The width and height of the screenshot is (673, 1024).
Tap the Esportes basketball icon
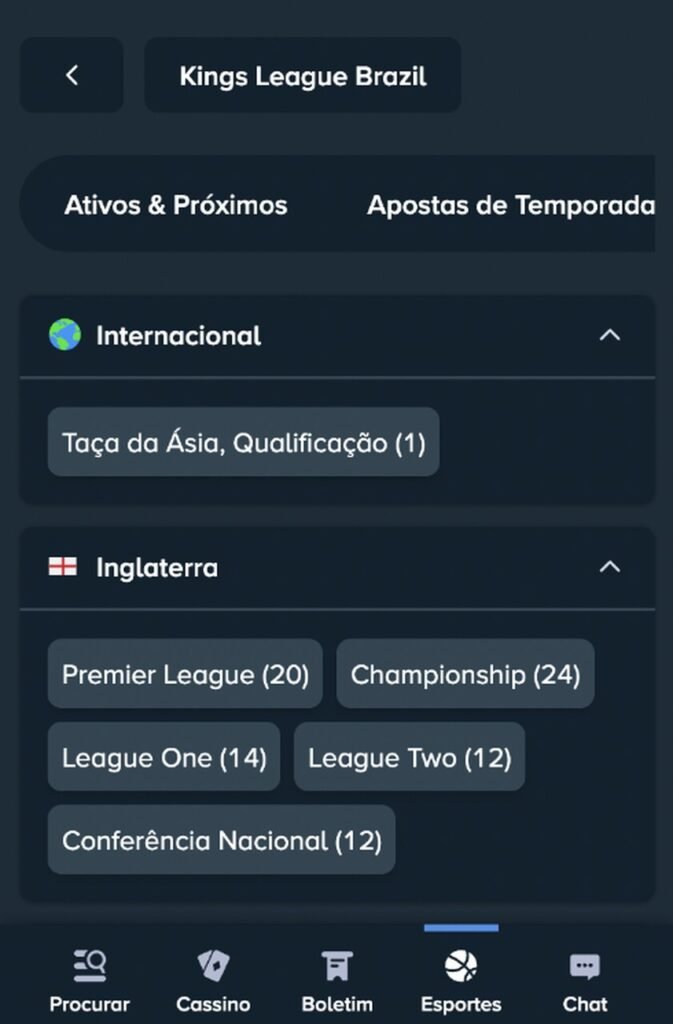461,965
